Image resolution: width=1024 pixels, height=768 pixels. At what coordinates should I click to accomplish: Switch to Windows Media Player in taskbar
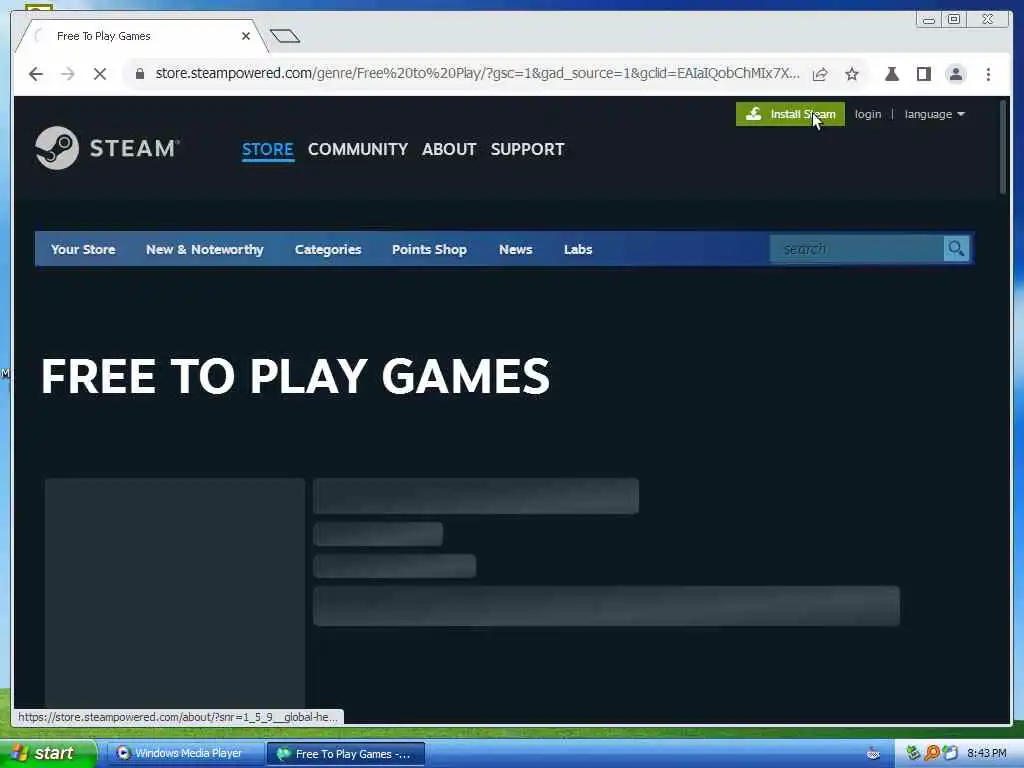[185, 754]
